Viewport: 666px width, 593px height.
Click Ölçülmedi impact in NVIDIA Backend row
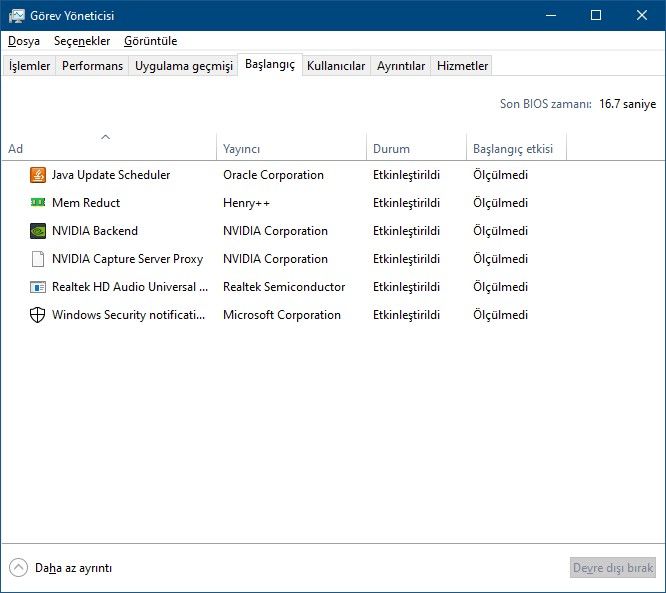coord(500,231)
